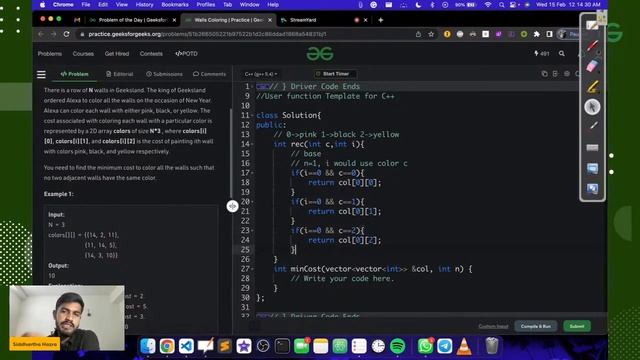Viewport: 640px width, 360px height.
Task: Open the POTD nav link
Action: [187, 53]
